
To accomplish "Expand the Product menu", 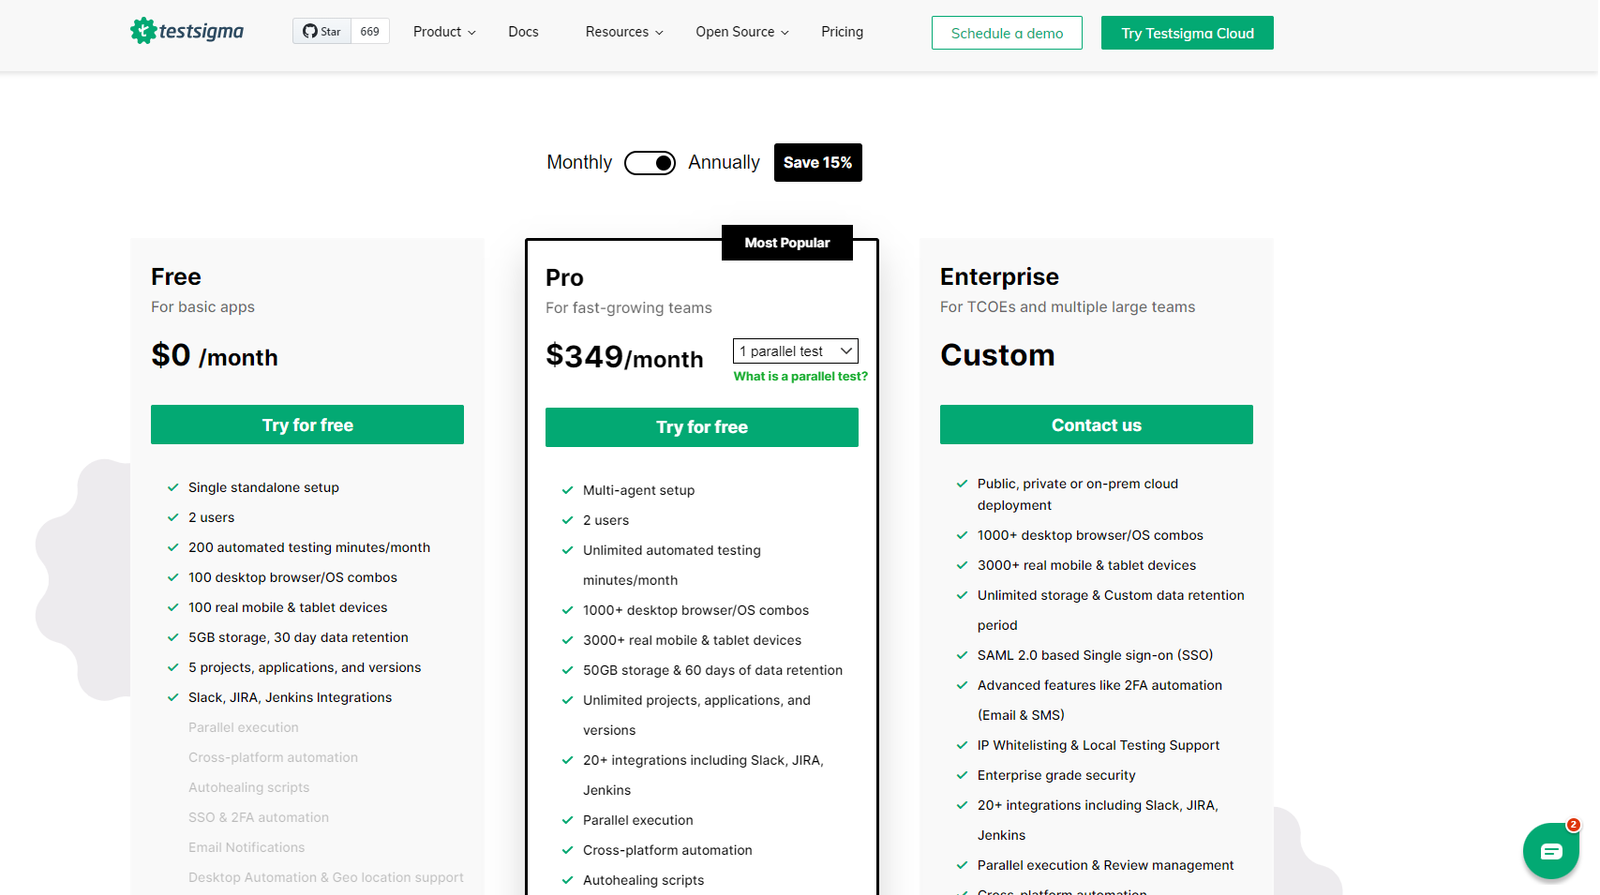I will [444, 32].
